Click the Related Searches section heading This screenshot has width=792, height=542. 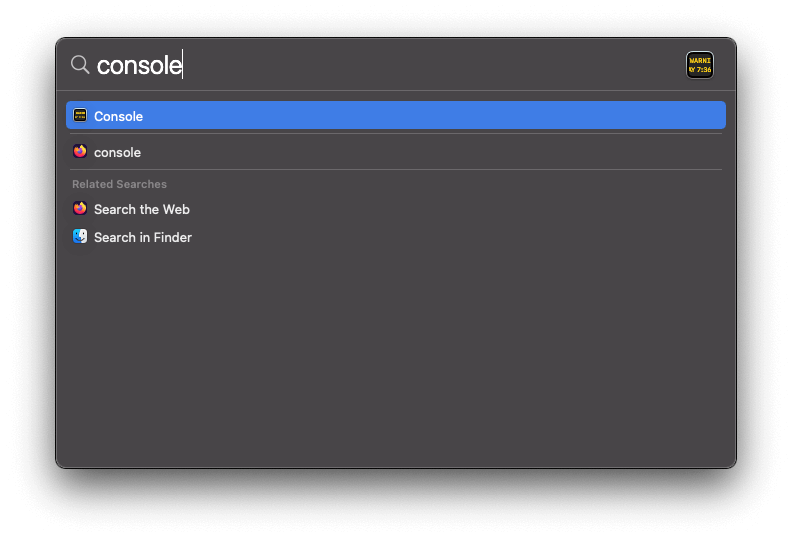[x=119, y=184]
